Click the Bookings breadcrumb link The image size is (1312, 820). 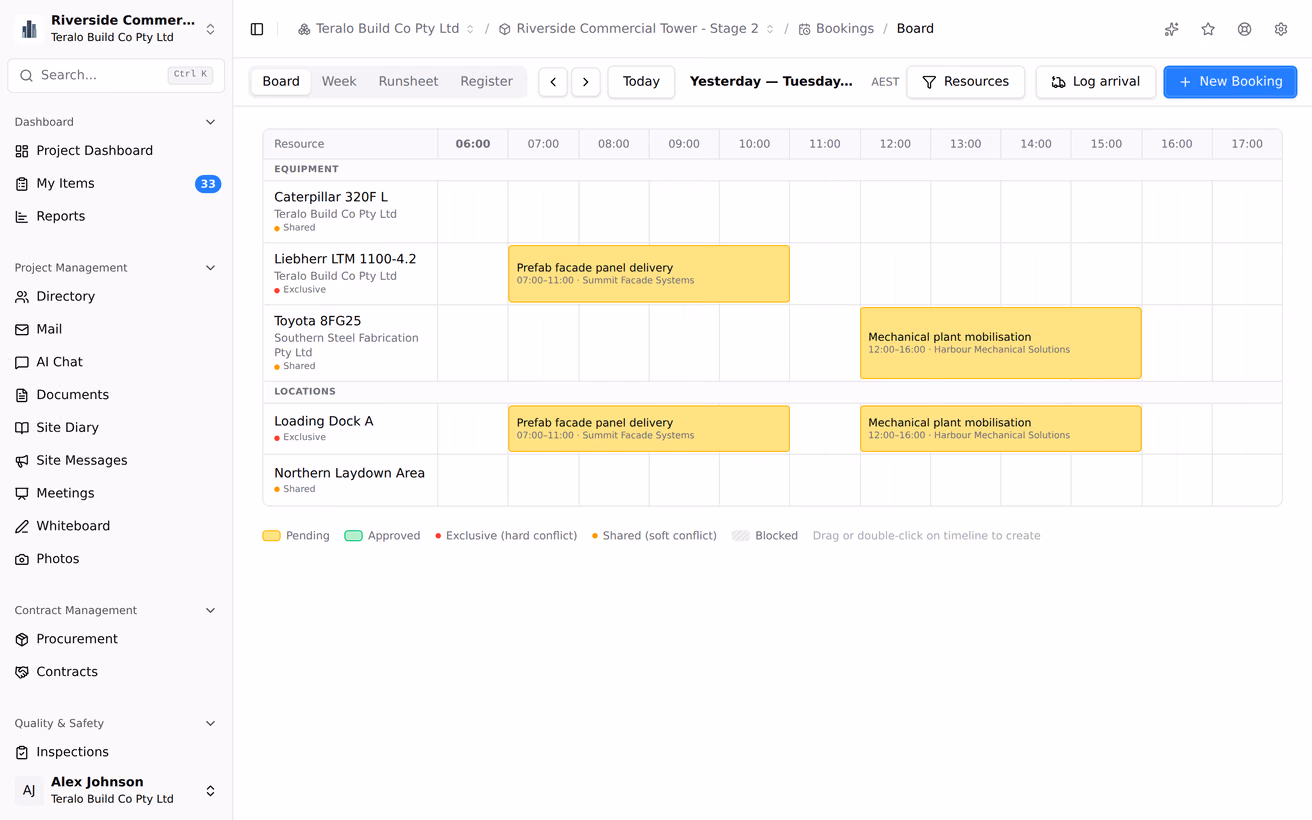(x=835, y=29)
